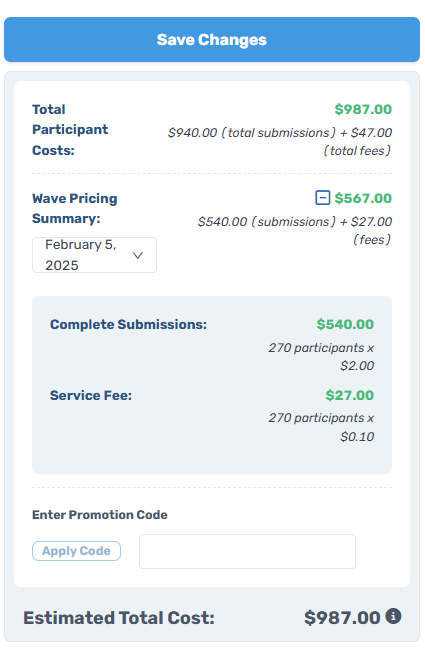Click the Enter Promotion Code label
The image size is (425, 663).
(x=100, y=515)
